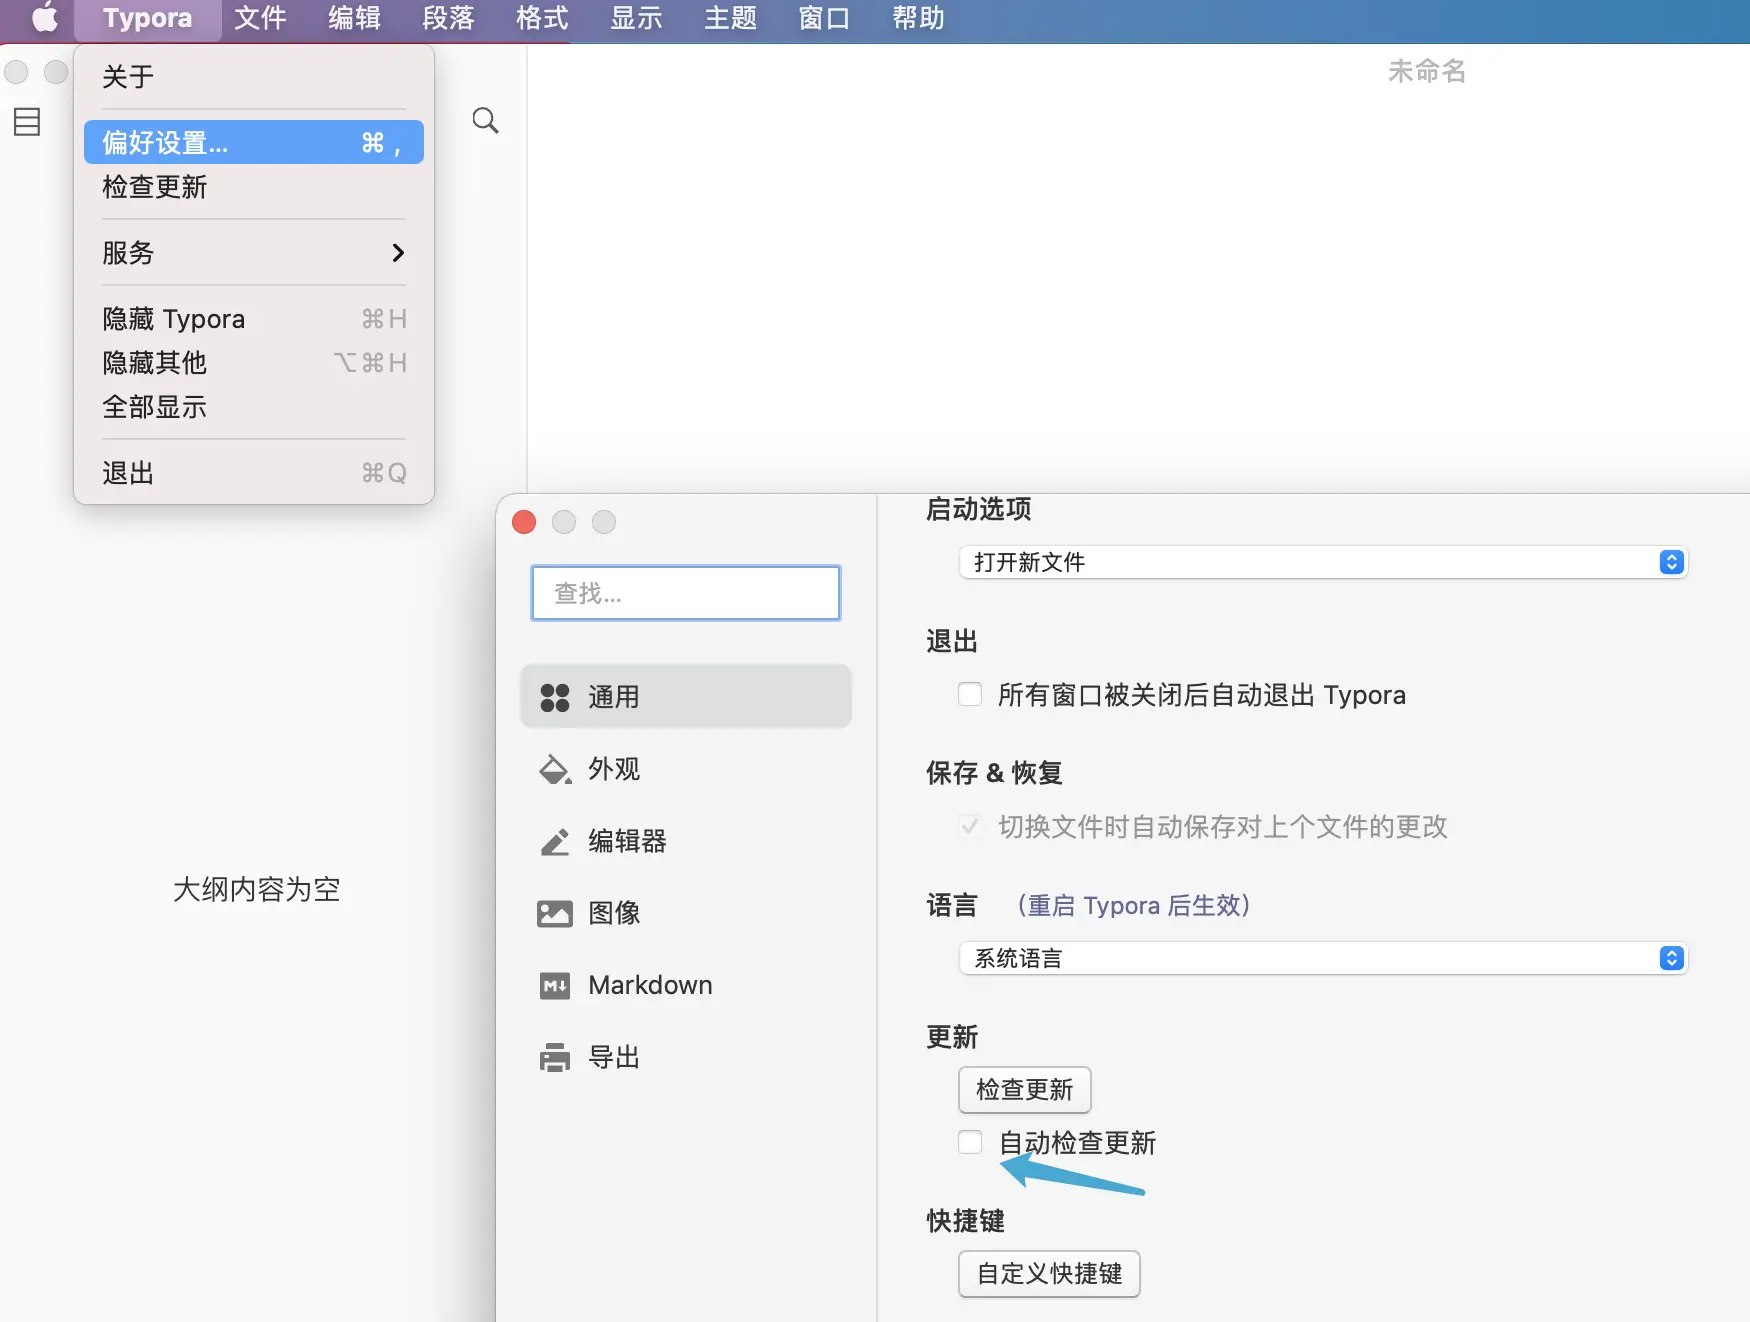Expand the 服务 submenu arrow

click(x=398, y=252)
